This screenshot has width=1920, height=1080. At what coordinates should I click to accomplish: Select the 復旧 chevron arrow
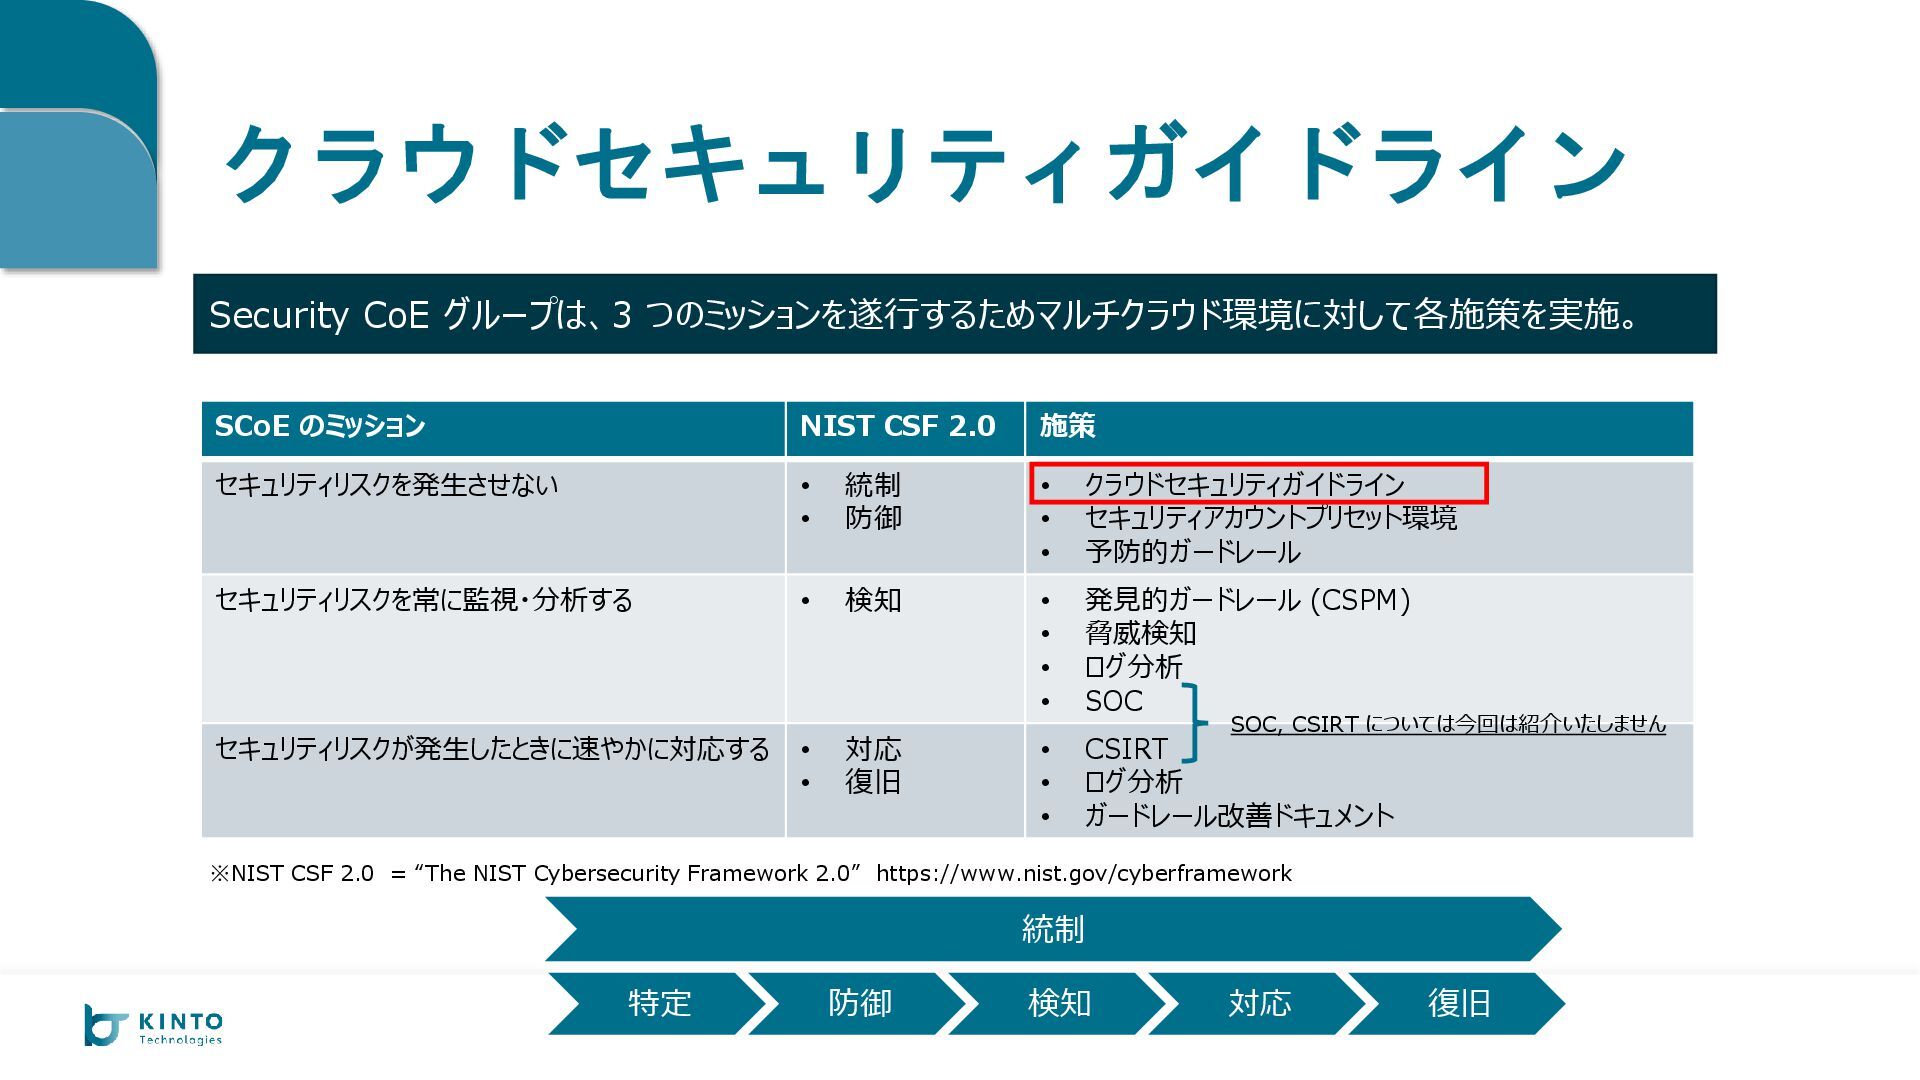coord(1458,1003)
